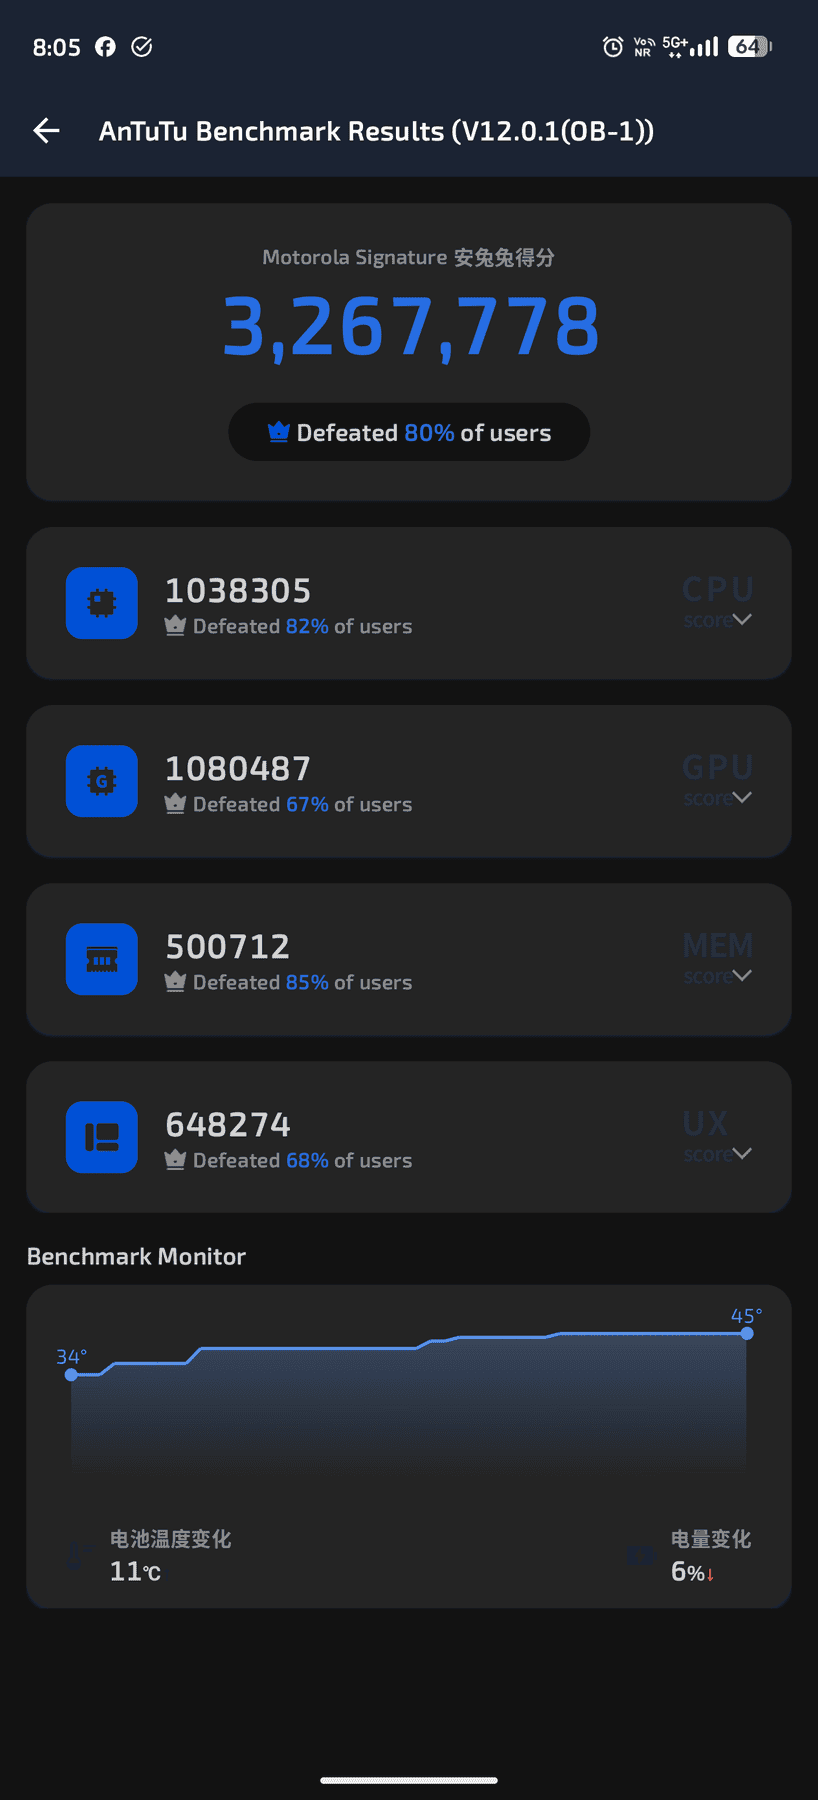Tap the bottom navigation gesture bar
The image size is (818, 1800).
point(409,1780)
